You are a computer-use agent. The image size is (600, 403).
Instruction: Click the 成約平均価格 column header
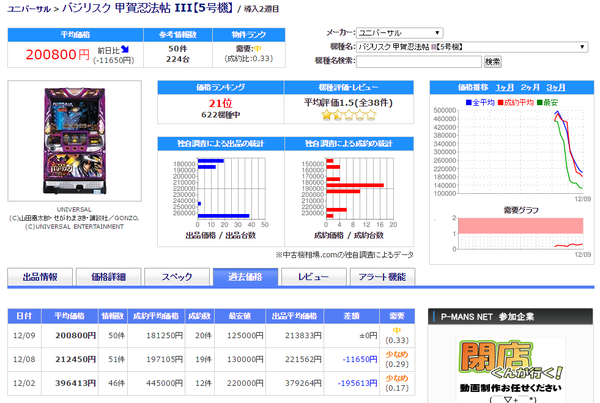pyautogui.click(x=156, y=316)
